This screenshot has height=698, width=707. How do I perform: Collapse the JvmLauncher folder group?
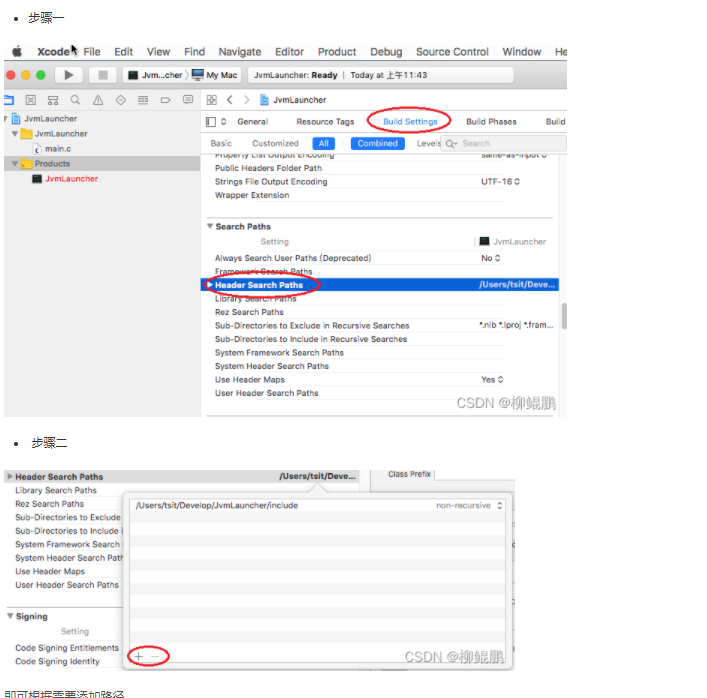click(x=15, y=133)
